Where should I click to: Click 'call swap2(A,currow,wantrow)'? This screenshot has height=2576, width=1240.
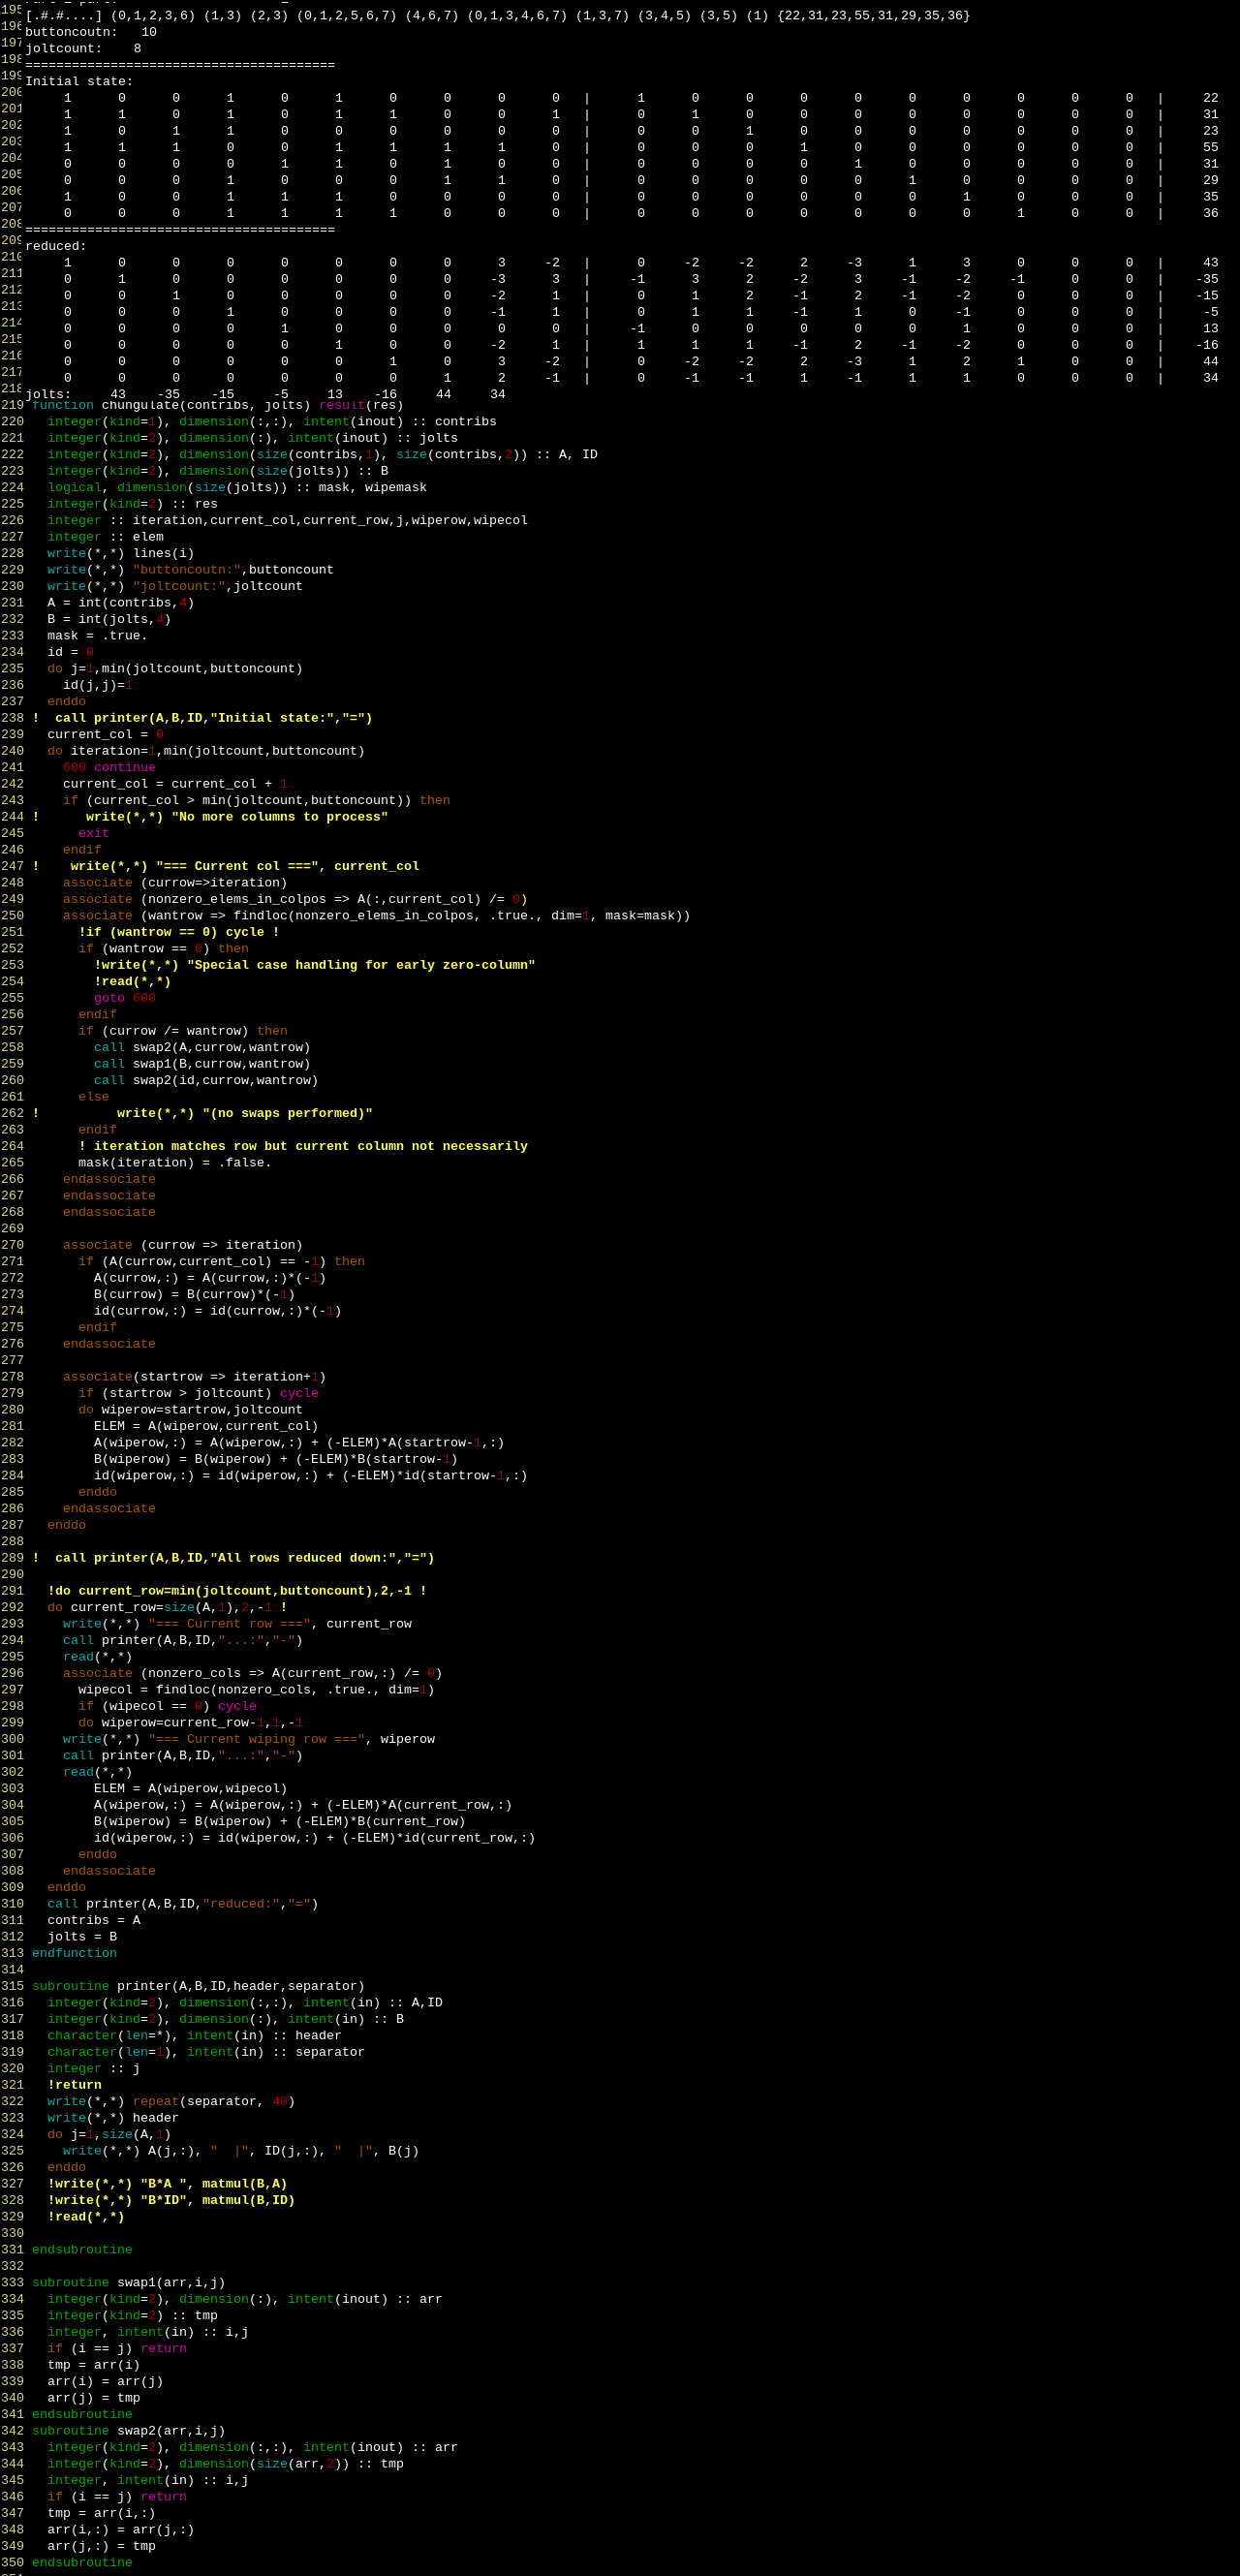[x=202, y=1047]
